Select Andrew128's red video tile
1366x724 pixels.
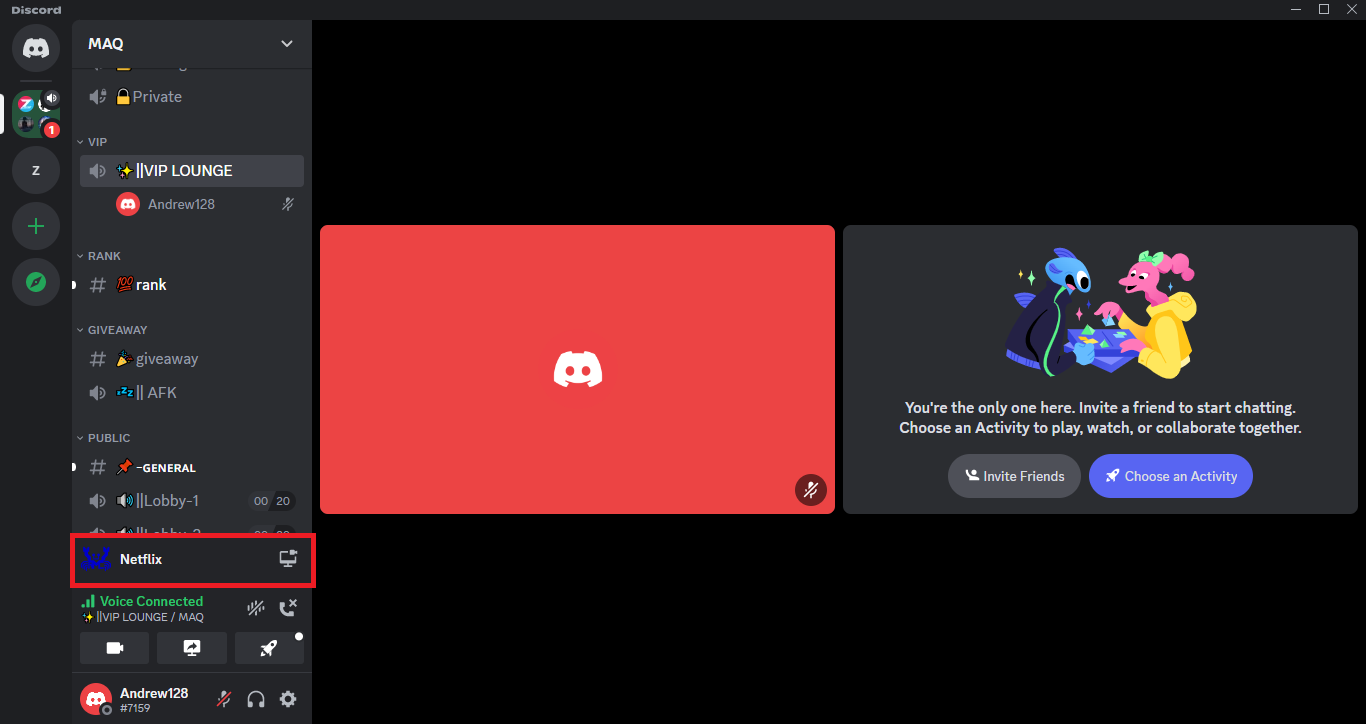pos(577,370)
